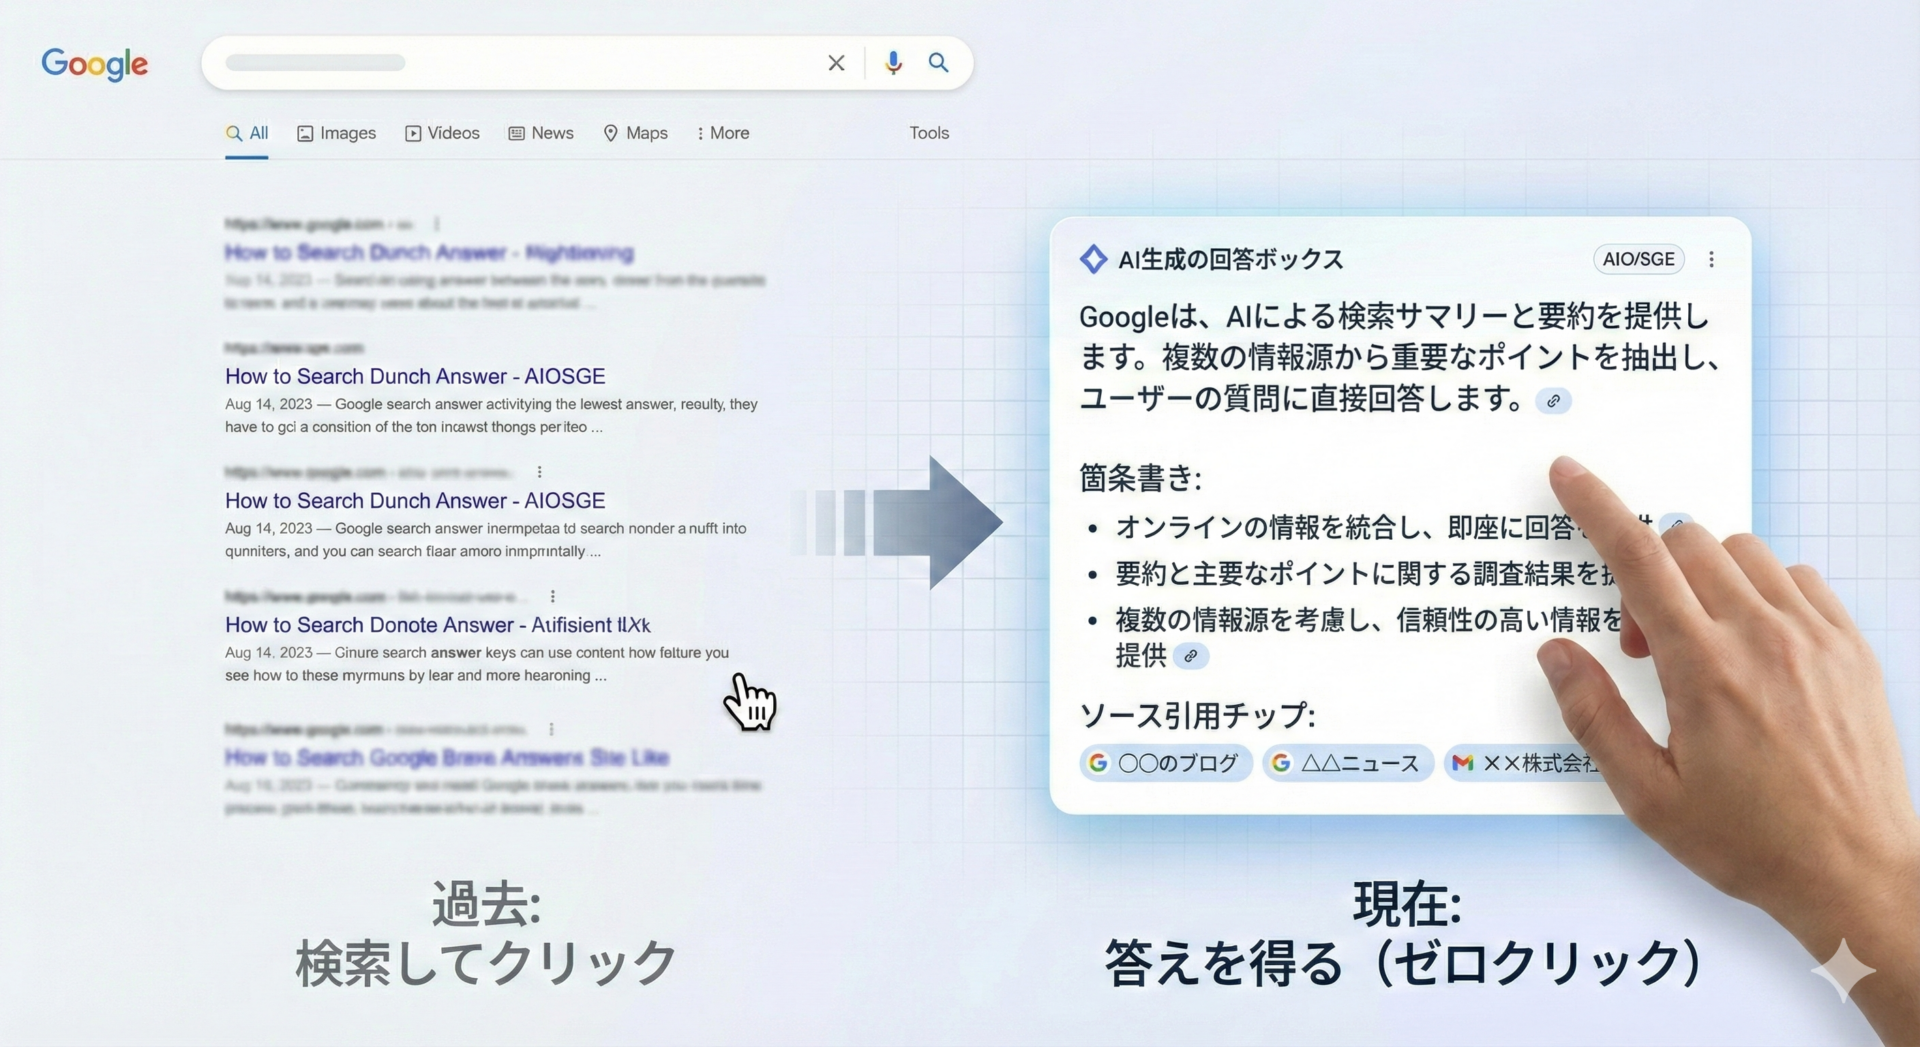Click the G icon on 〇〇のブログ chip
This screenshot has width=1920, height=1047.
pyautogui.click(x=1097, y=763)
